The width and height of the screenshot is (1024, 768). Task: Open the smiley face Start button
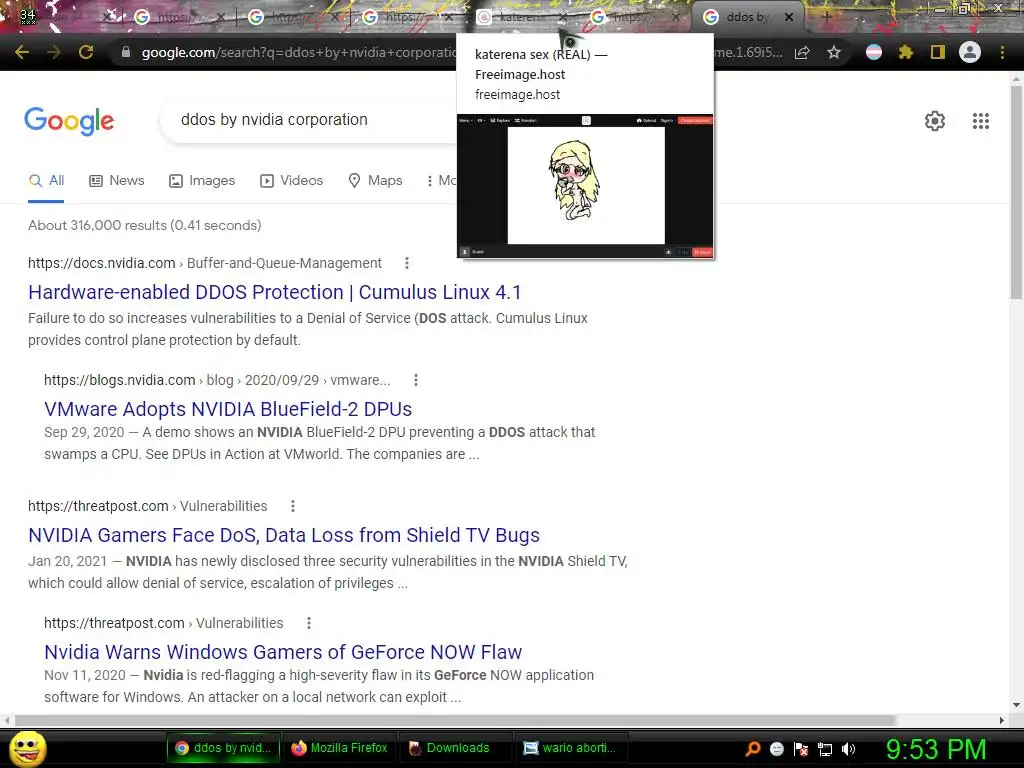pyautogui.click(x=27, y=748)
